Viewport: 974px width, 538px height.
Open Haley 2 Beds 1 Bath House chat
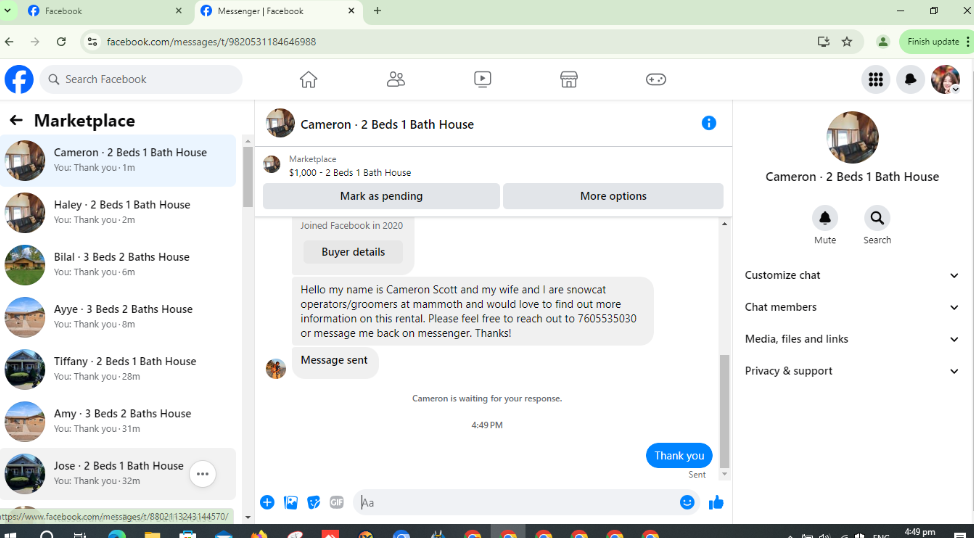[x=118, y=212]
